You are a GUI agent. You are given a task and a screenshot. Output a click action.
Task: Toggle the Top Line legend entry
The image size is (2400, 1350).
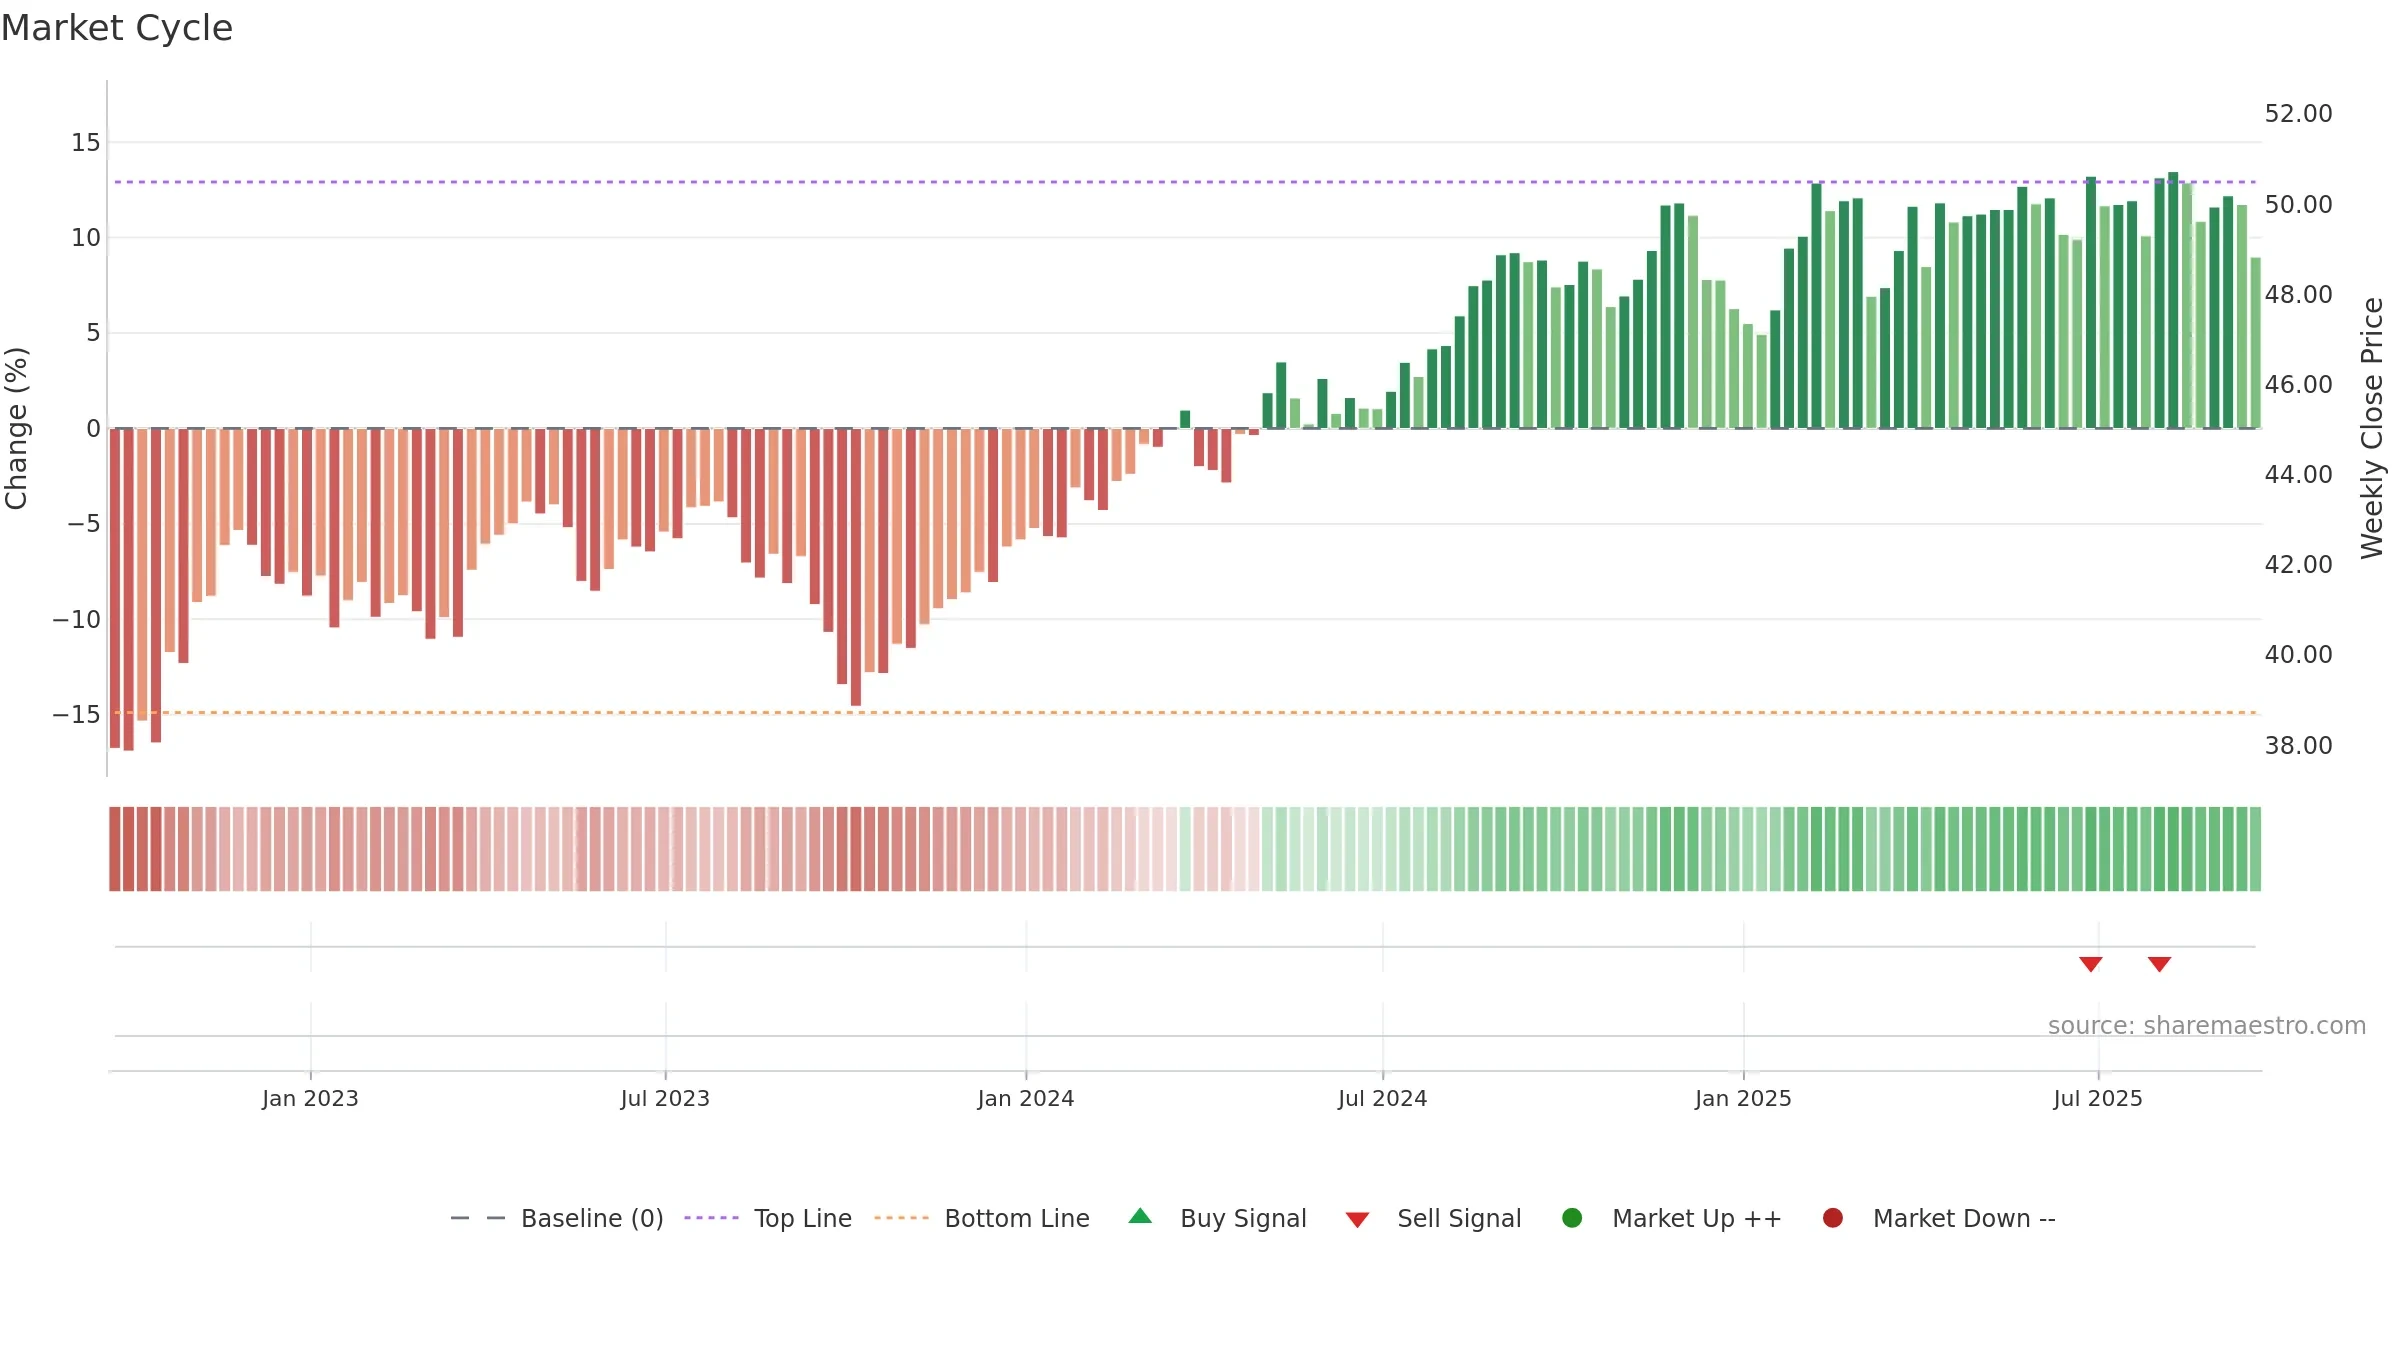(768, 1218)
